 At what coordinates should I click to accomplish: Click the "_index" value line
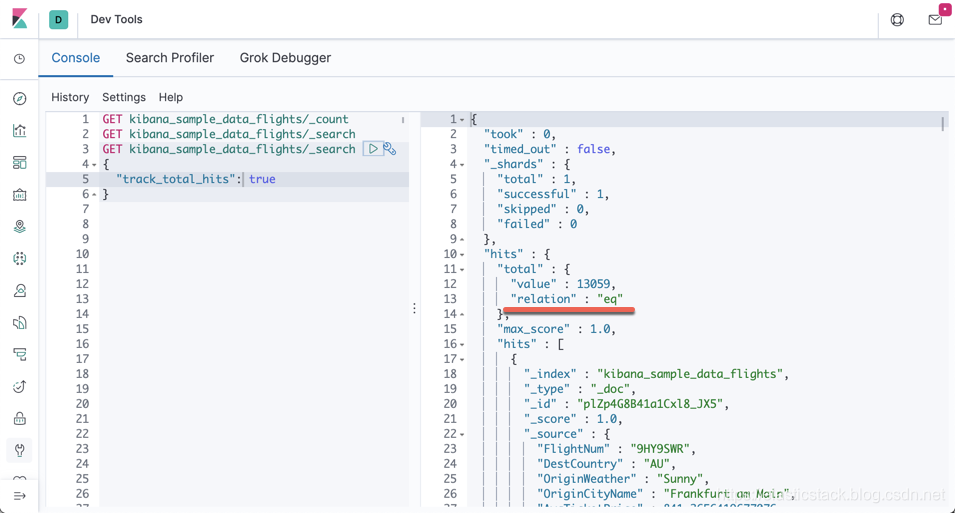pos(657,374)
